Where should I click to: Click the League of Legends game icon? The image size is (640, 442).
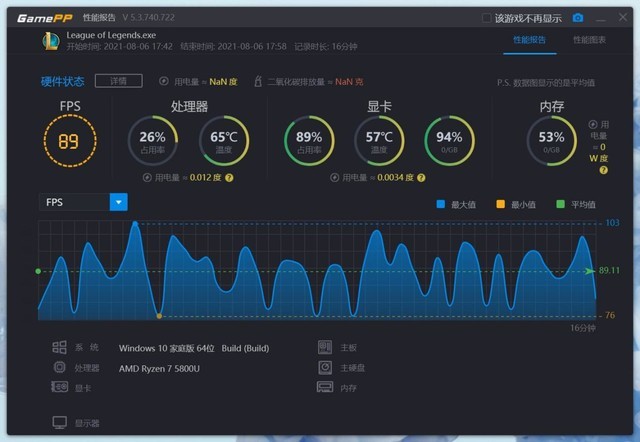click(x=50, y=41)
